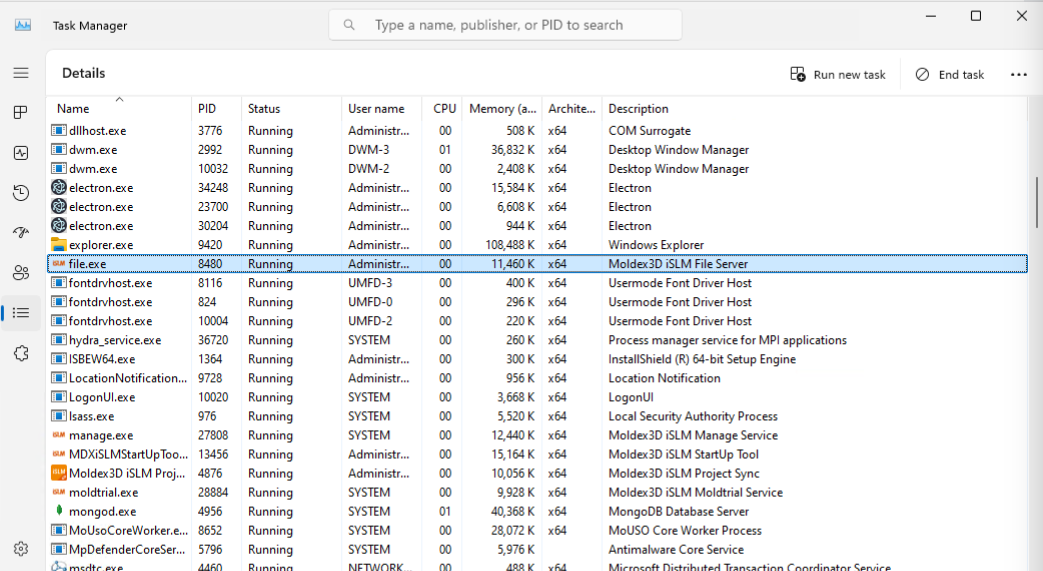Click description Moldex3D iSLM Moldtrial Service
This screenshot has height=571, width=1043.
pos(695,492)
